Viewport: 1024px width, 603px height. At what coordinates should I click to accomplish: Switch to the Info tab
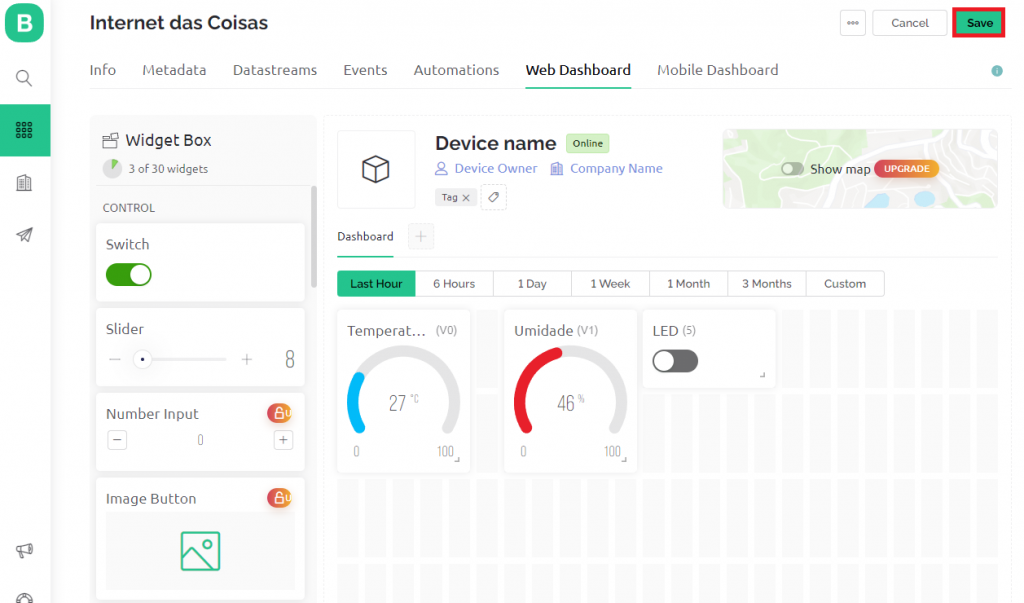click(103, 70)
